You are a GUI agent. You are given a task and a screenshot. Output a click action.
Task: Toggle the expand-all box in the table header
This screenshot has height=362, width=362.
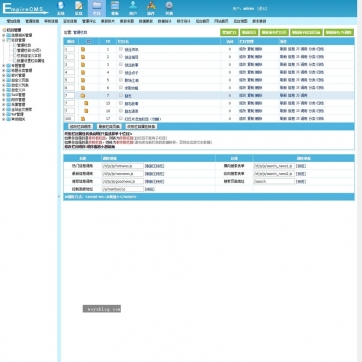pyautogui.click(x=88, y=41)
